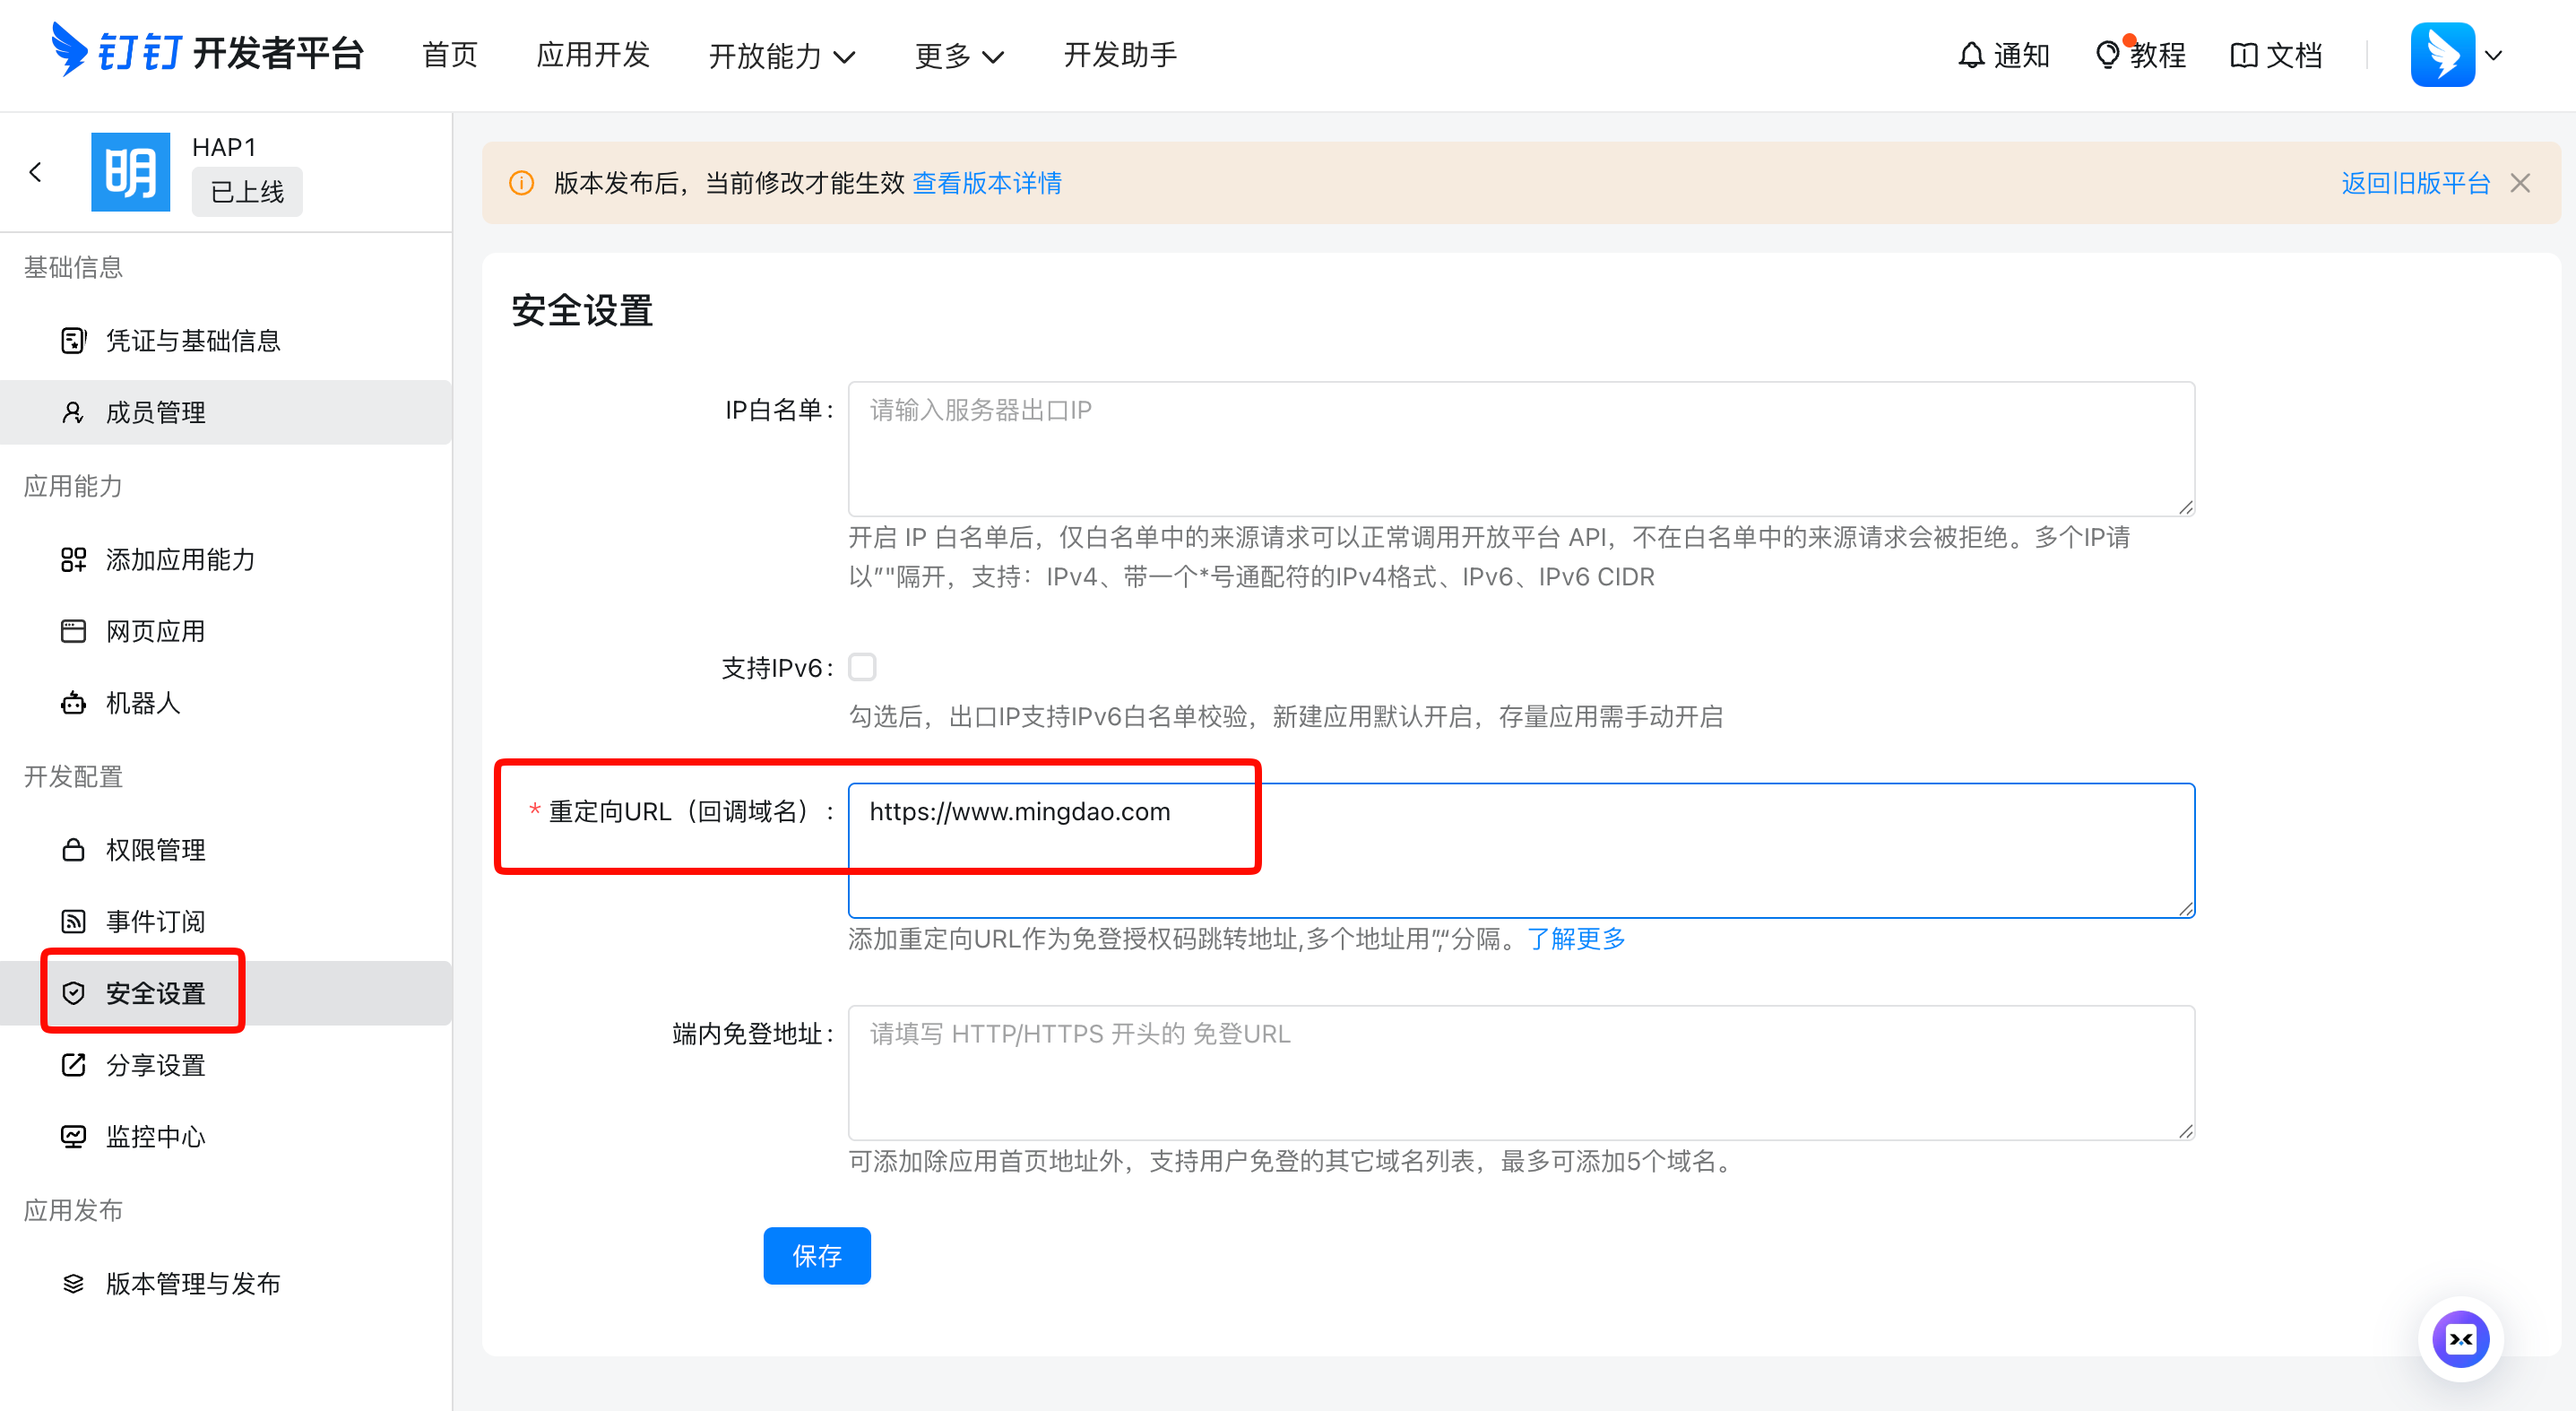Click the orange info icon in banner
The image size is (2576, 1411).
[x=521, y=183]
